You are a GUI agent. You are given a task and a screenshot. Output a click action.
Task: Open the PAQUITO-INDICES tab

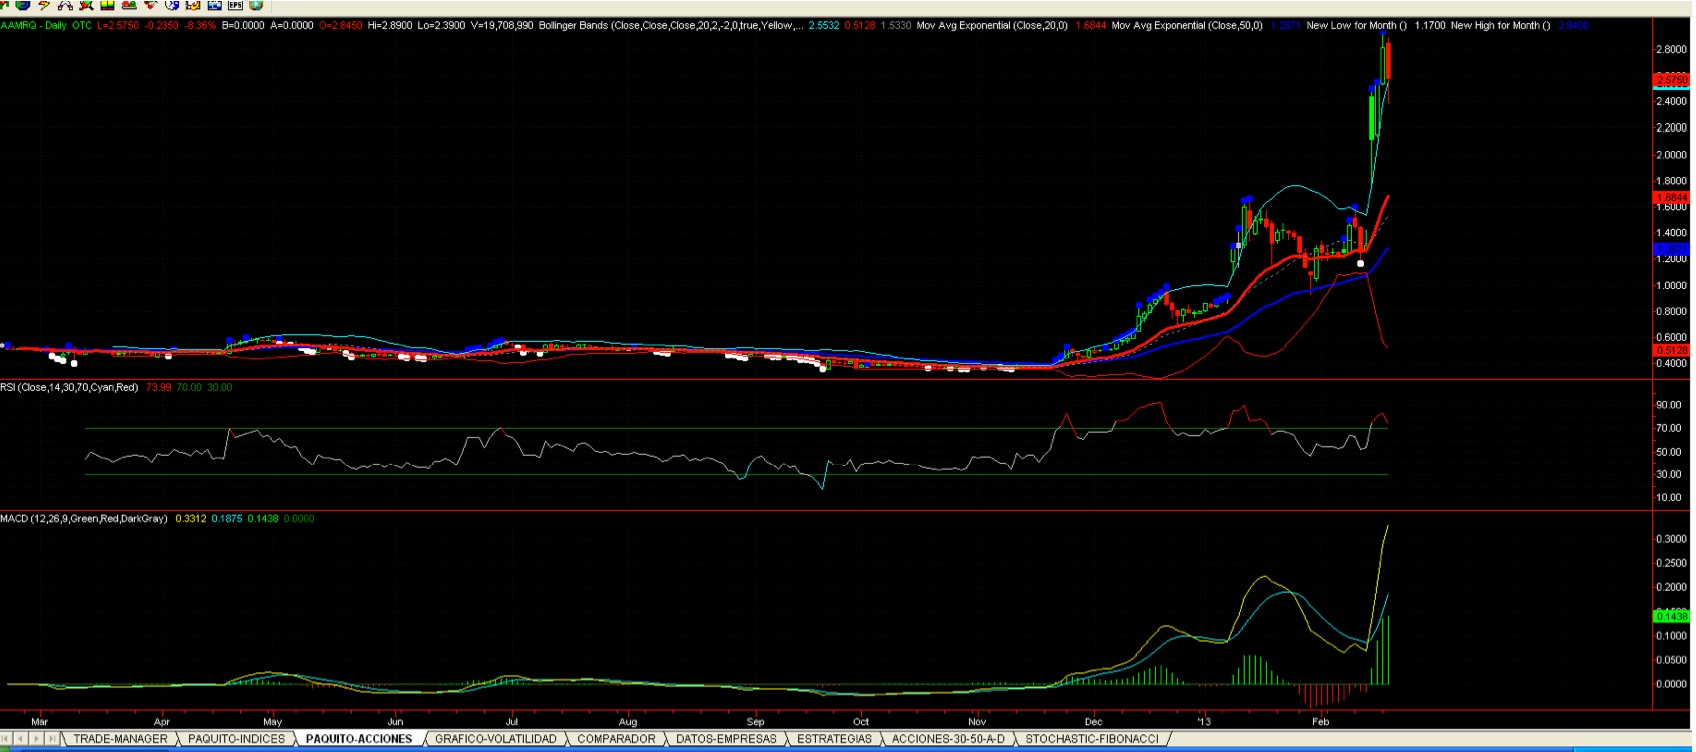[x=237, y=739]
